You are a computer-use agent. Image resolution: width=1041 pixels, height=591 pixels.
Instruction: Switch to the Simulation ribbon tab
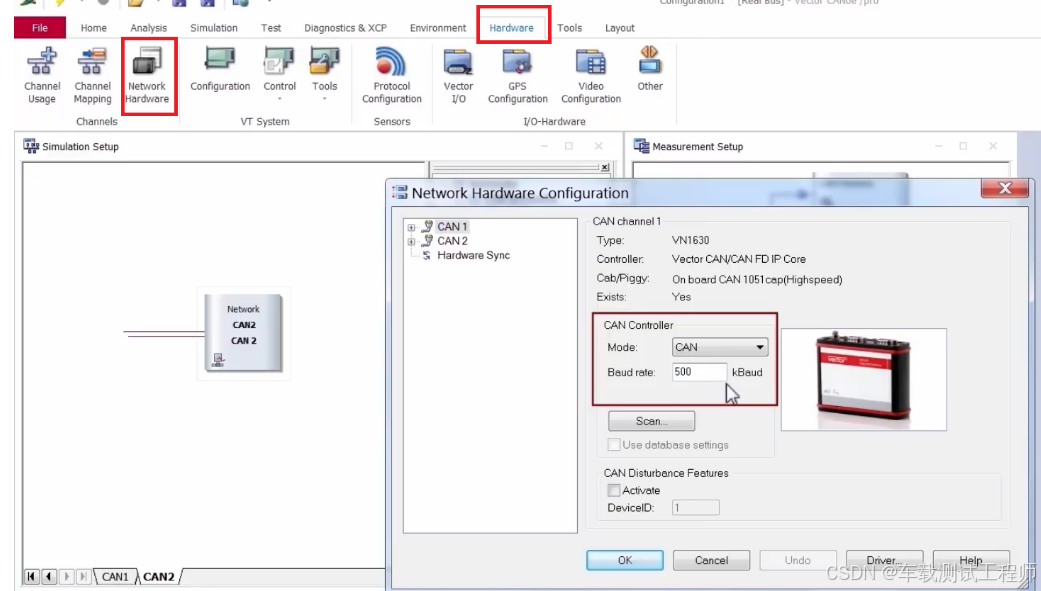click(214, 28)
